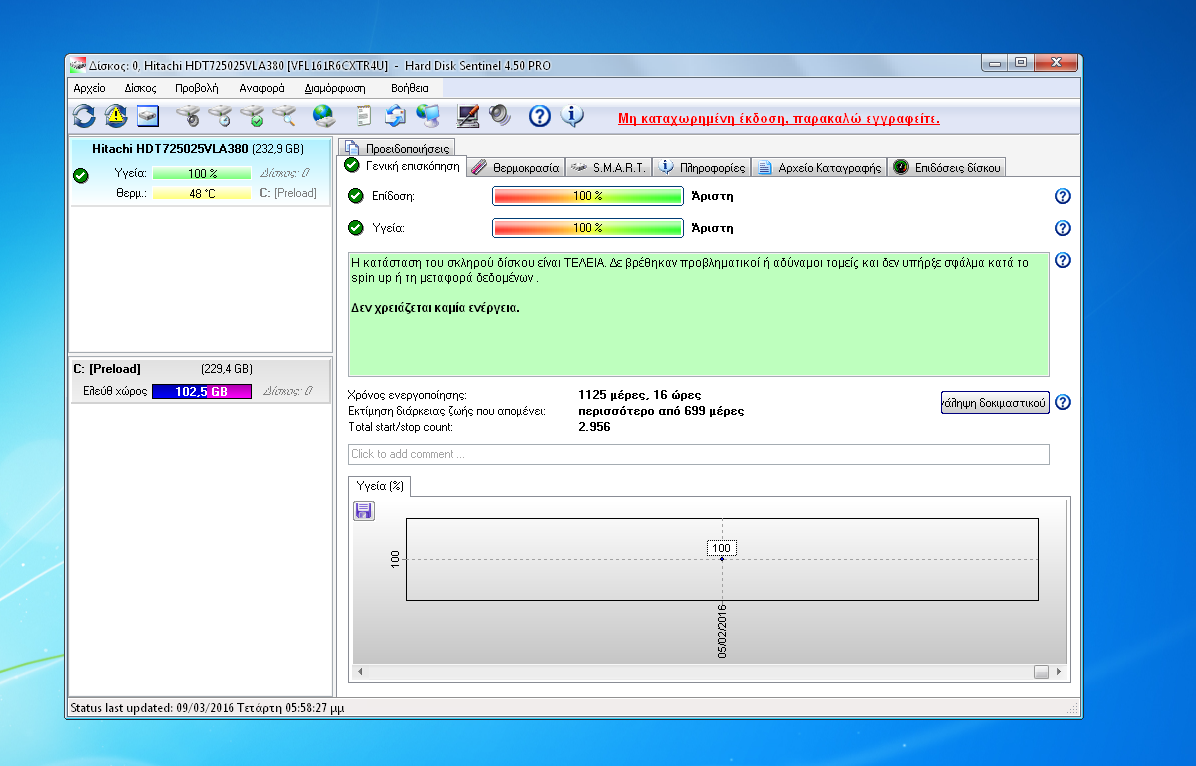Switch to the Προειδοποιήσεις tab

(x=397, y=147)
